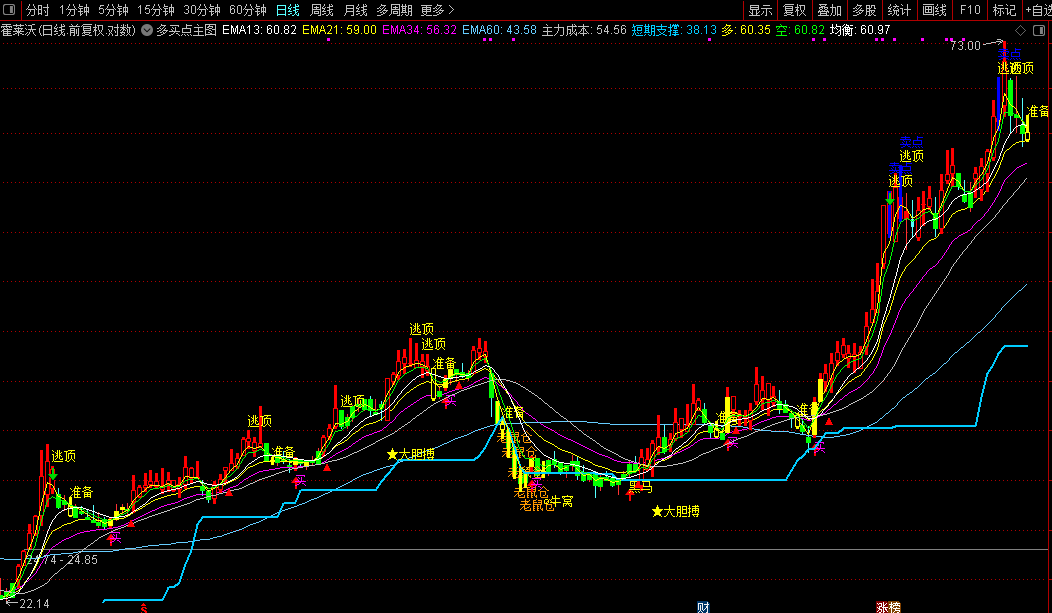Click the 24.74 - 24.85 gap label
Screen dimensions: 1052x613
62,559
